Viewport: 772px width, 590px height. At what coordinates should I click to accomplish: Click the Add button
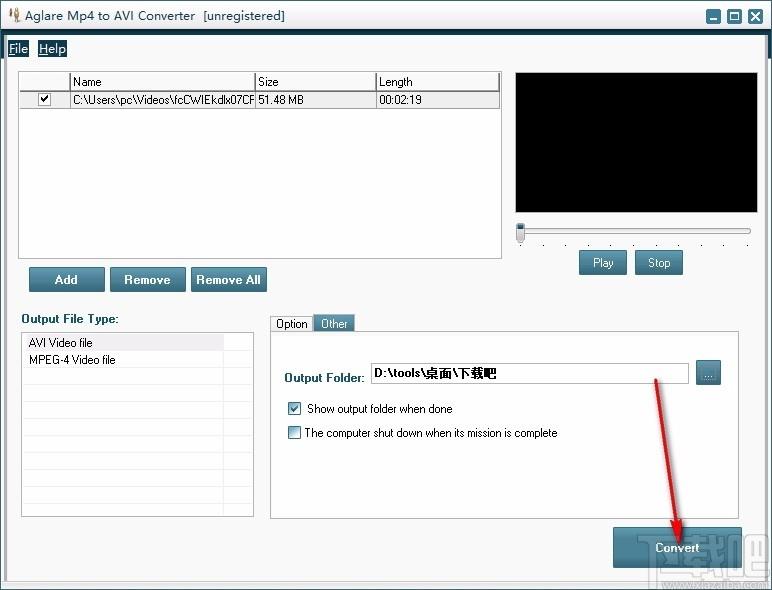pos(66,280)
